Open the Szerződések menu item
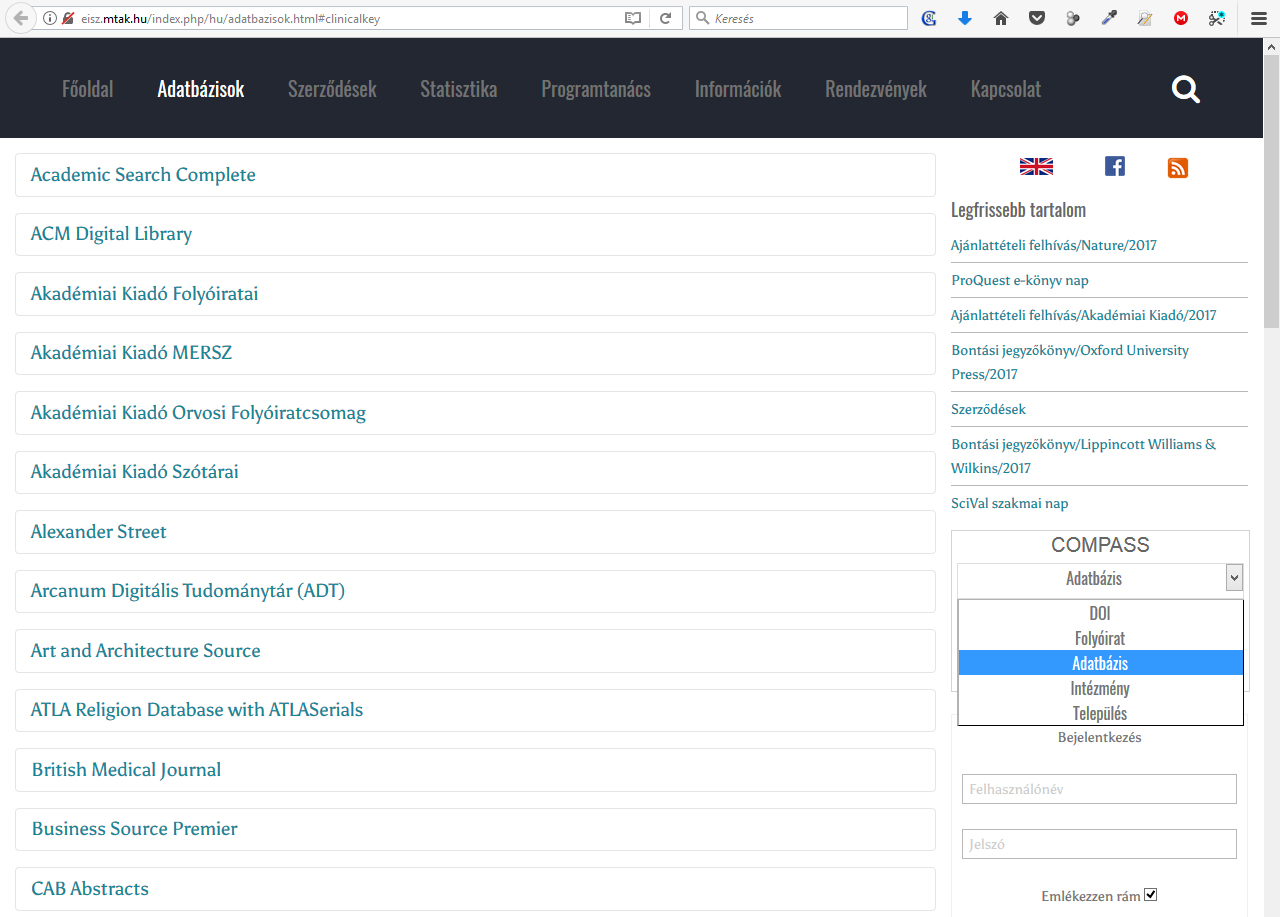 pos(332,89)
